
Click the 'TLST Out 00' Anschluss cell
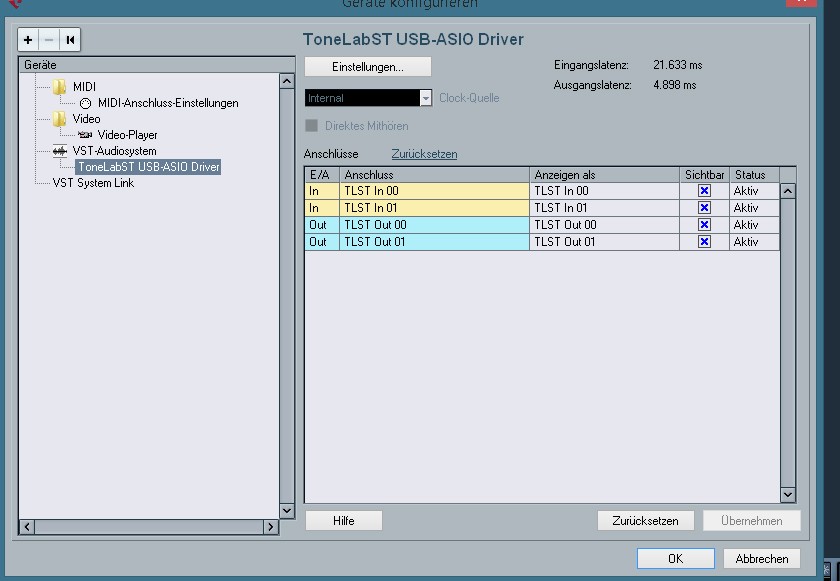(434, 224)
